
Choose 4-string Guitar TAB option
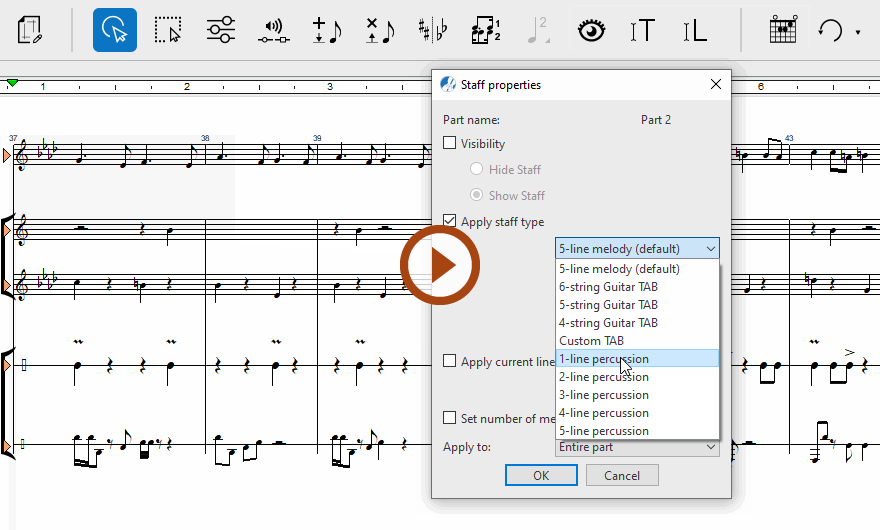point(637,323)
